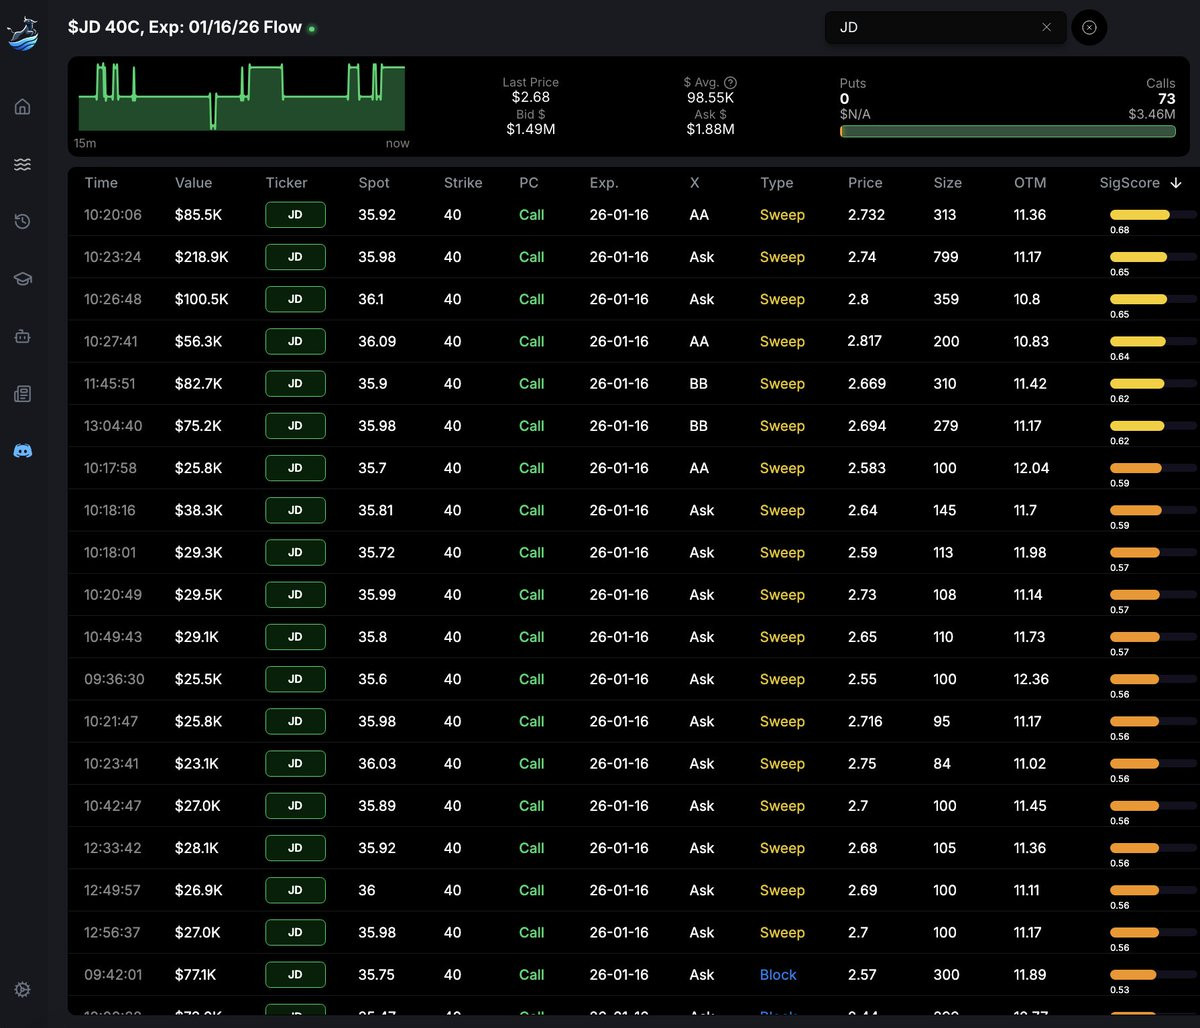Sort by the Value column header
Screen dimensions: 1200x1028
(193, 183)
